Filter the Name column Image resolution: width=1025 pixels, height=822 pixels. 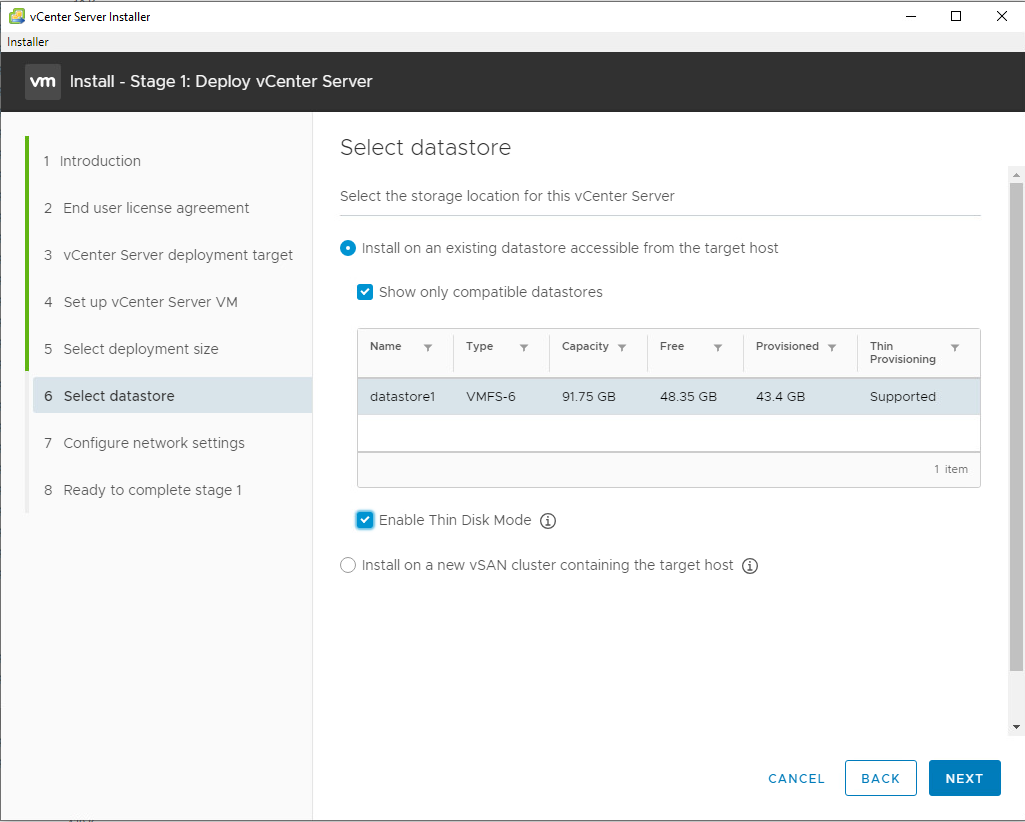[428, 348]
